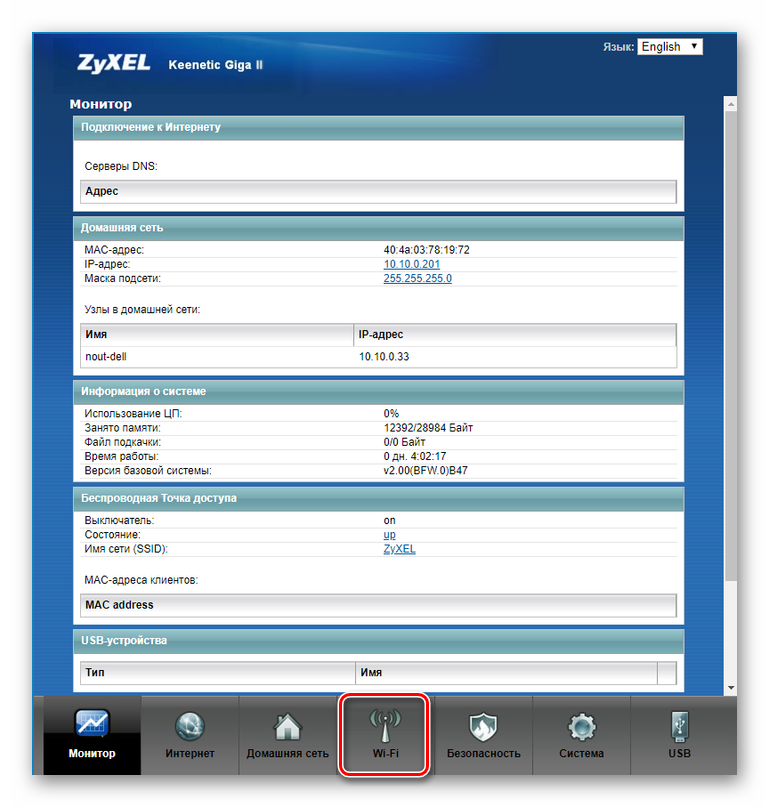Click the Информация о системе section header
Screen dimensions: 769x807
[378, 392]
